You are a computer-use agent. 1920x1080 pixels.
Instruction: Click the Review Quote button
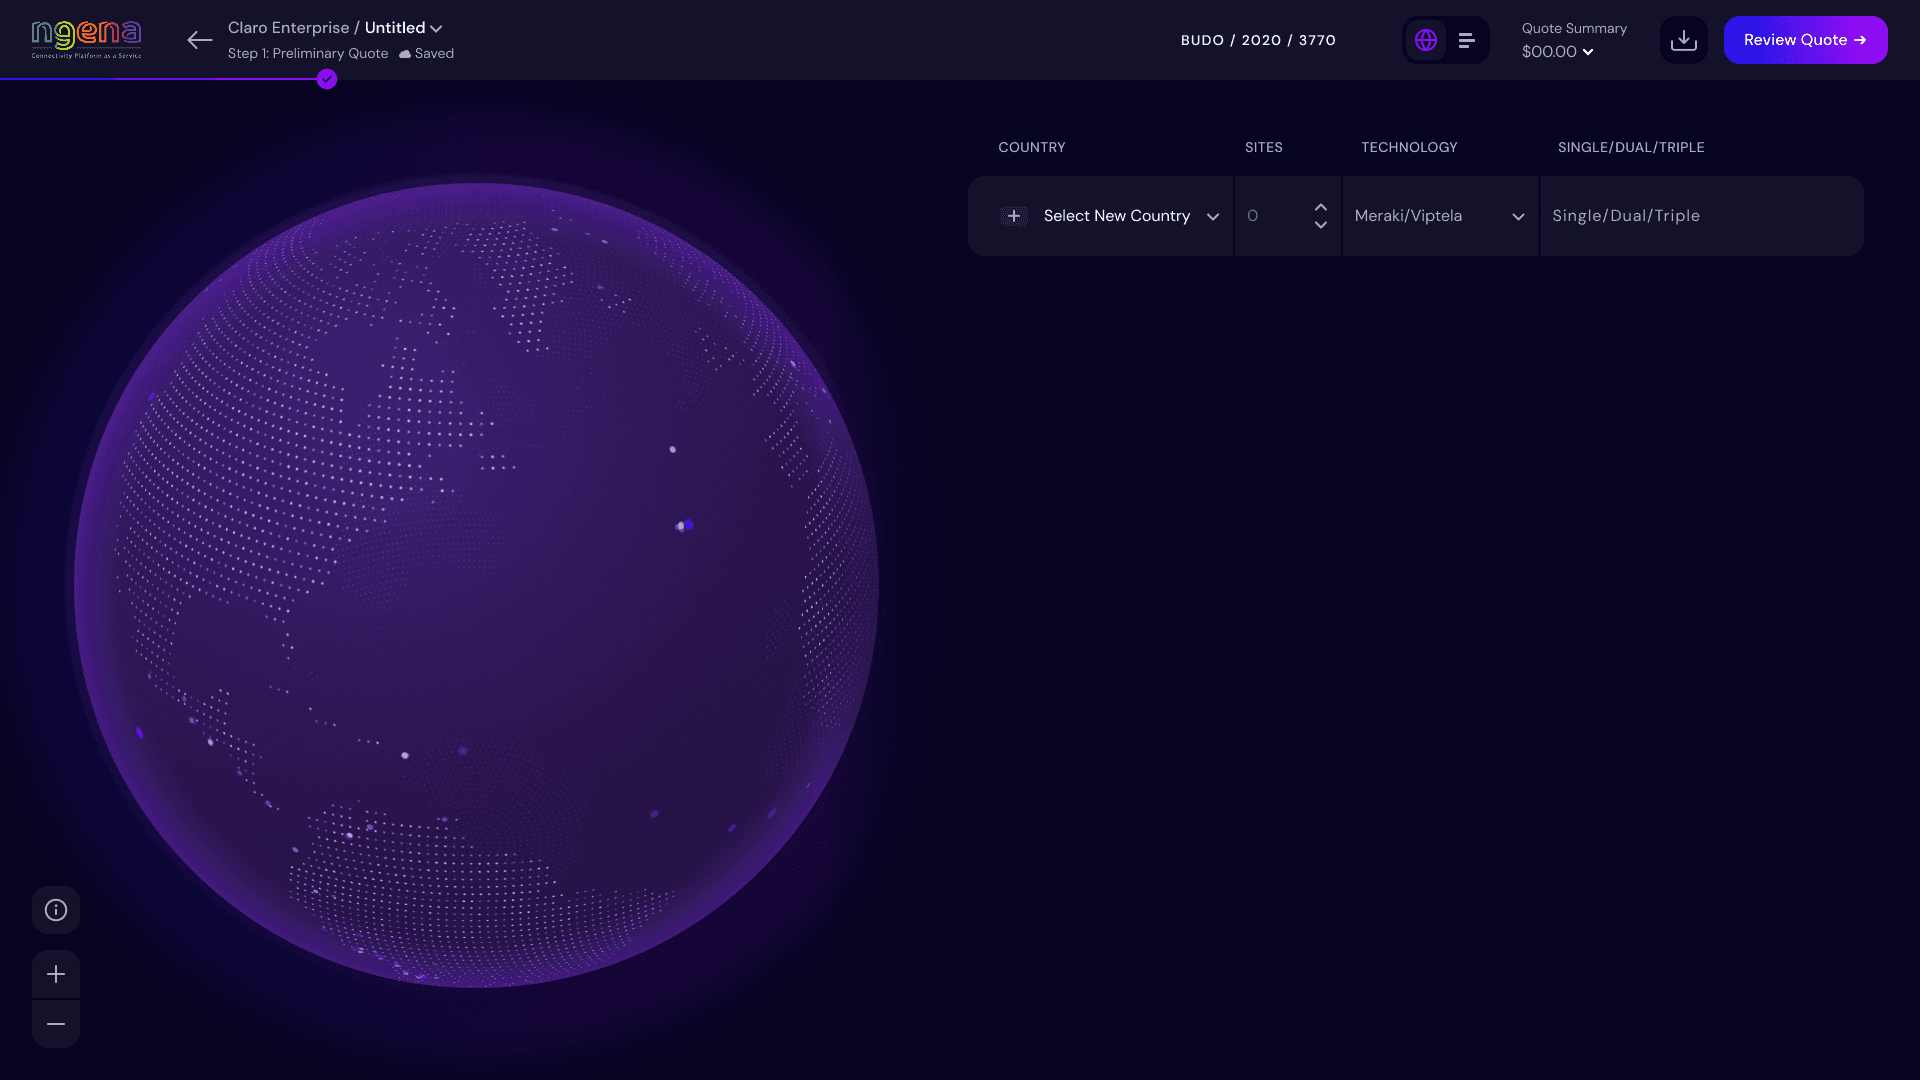tap(1805, 40)
